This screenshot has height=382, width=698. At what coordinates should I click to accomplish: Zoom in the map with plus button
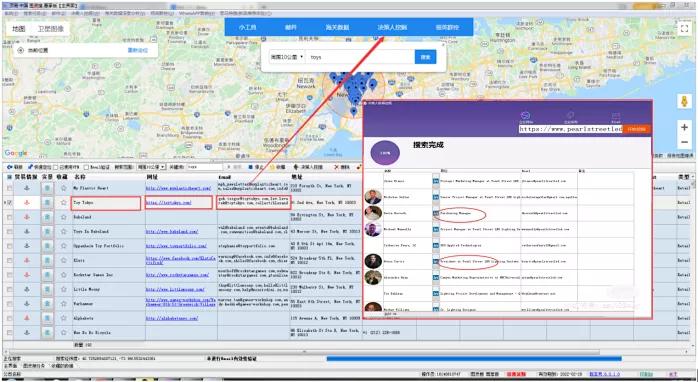[684, 127]
